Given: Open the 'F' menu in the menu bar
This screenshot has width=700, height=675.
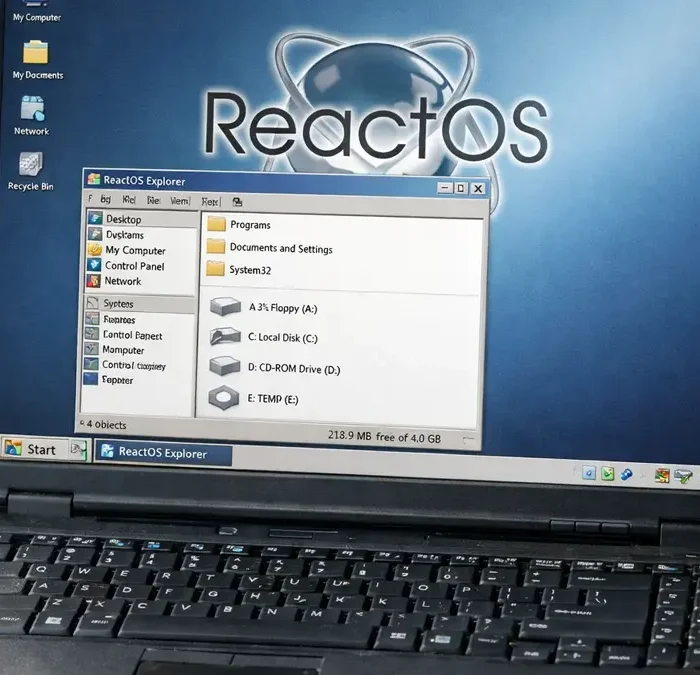Looking at the screenshot, I should [x=90, y=198].
